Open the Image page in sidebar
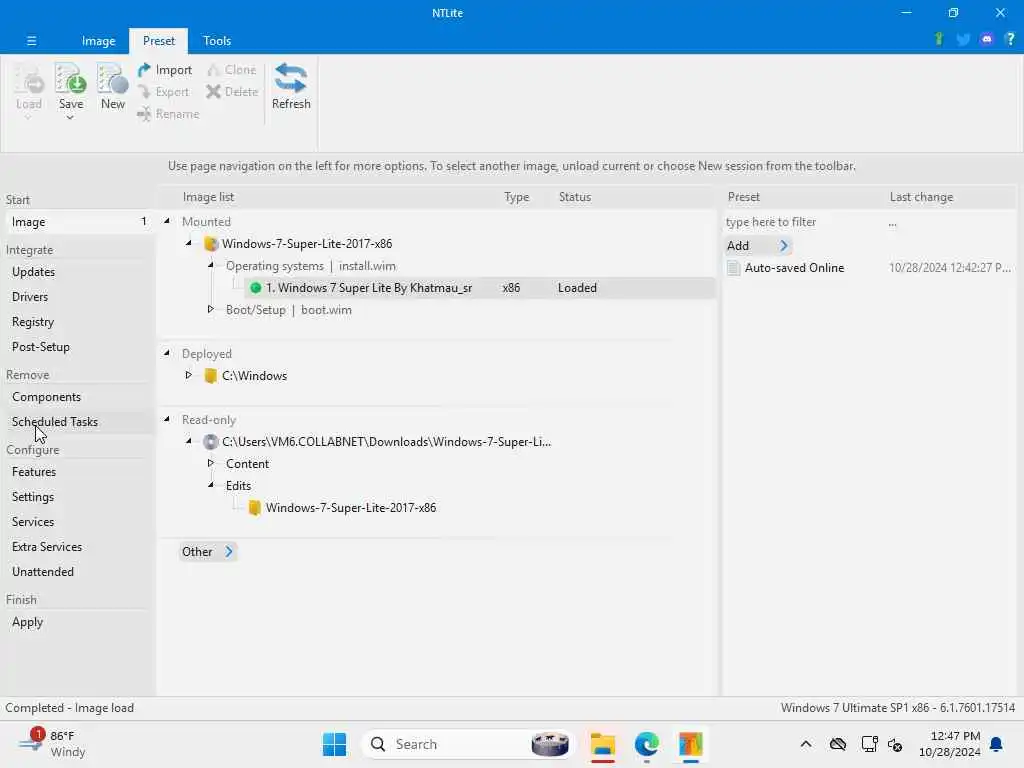1024x768 pixels. pos(78,222)
